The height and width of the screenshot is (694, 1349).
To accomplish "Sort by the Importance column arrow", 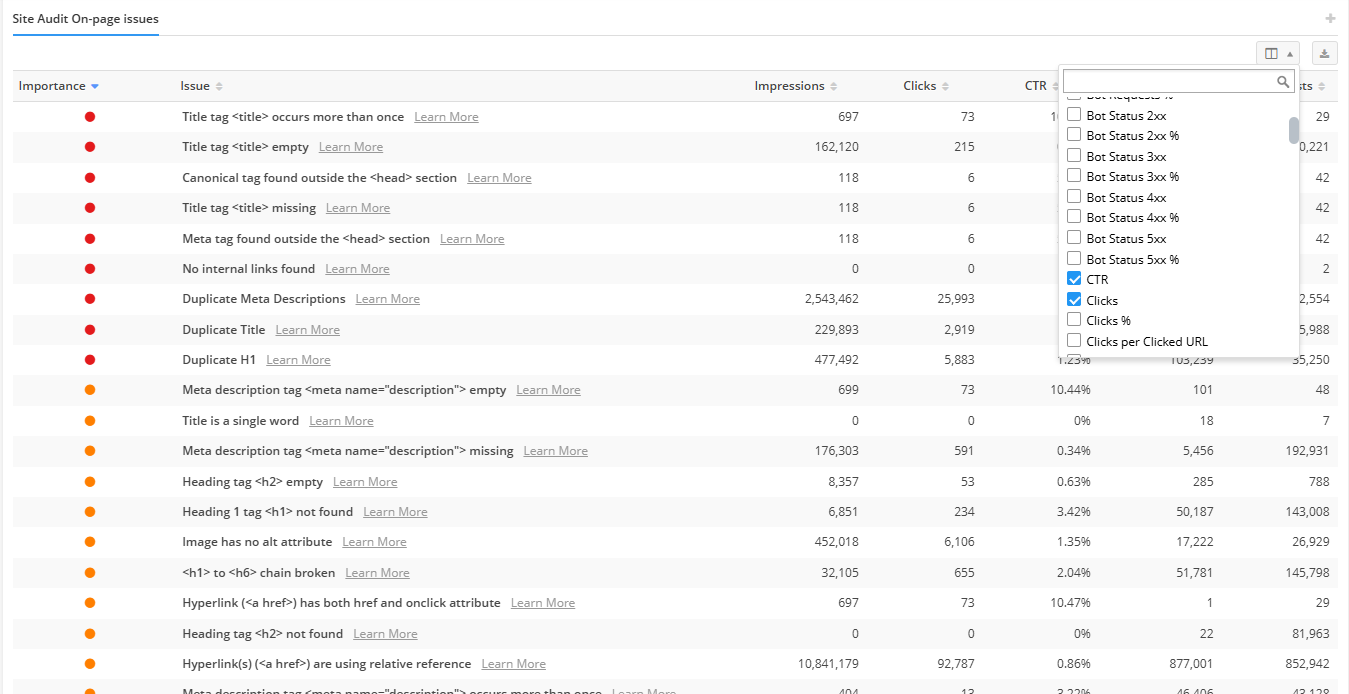I will [x=95, y=87].
